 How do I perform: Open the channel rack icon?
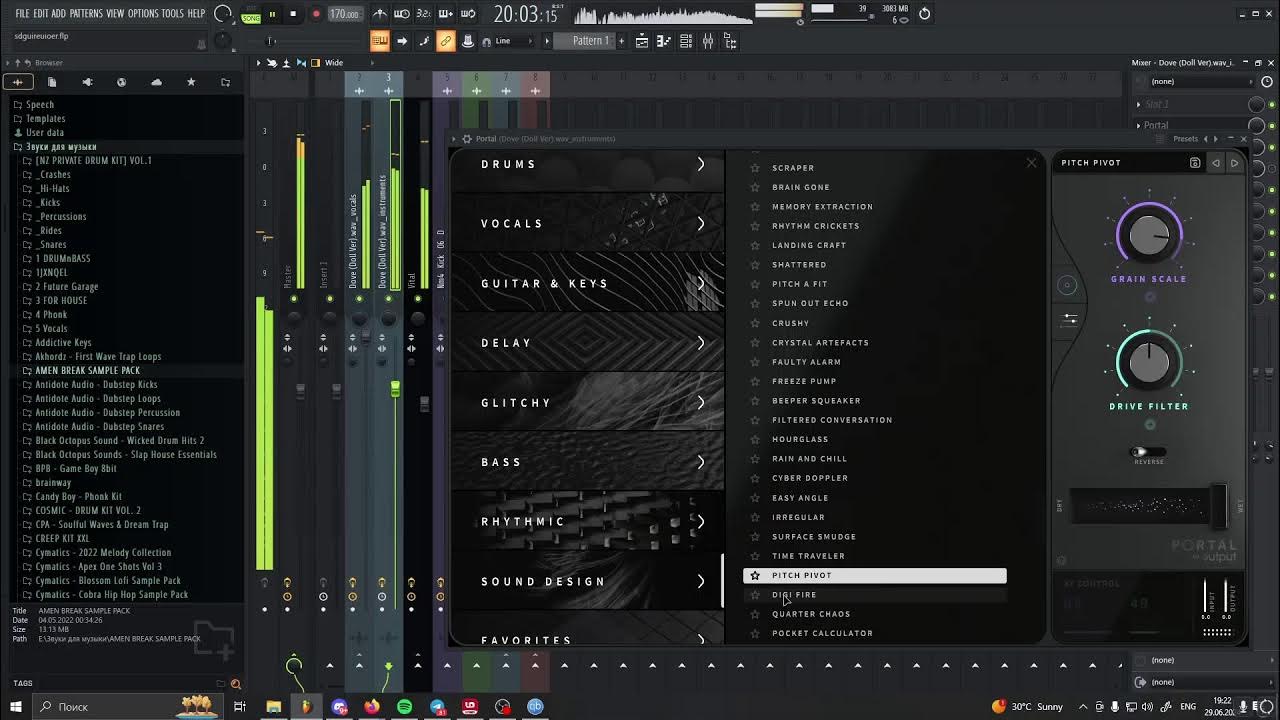point(686,41)
